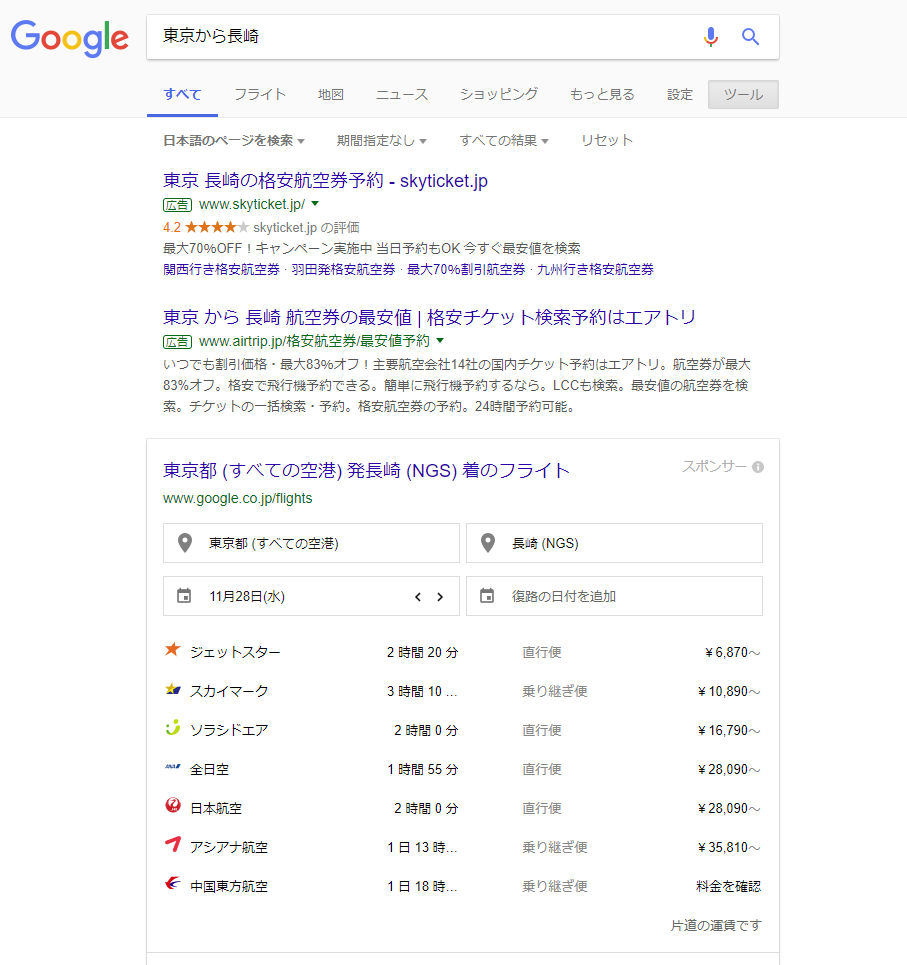Click the 日本航空 JAL logo
The width and height of the screenshot is (907, 965).
pos(173,805)
